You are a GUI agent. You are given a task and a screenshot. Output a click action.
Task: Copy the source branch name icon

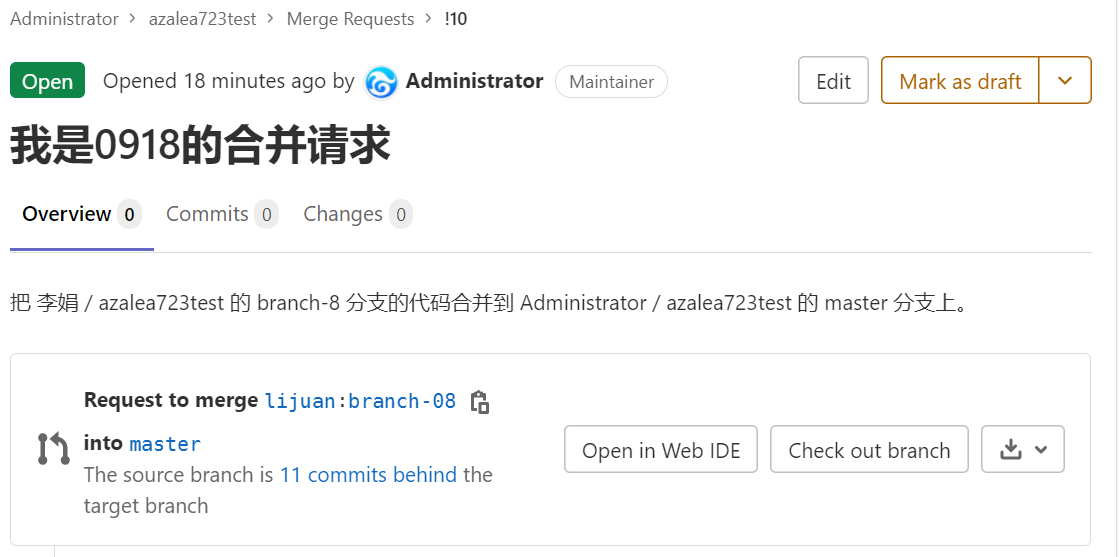coord(480,402)
